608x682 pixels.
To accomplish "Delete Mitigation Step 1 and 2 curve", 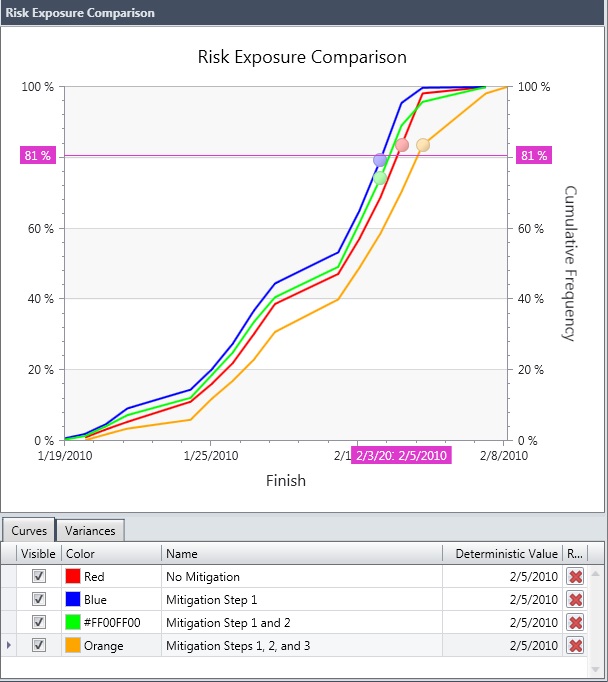I will (x=575, y=623).
